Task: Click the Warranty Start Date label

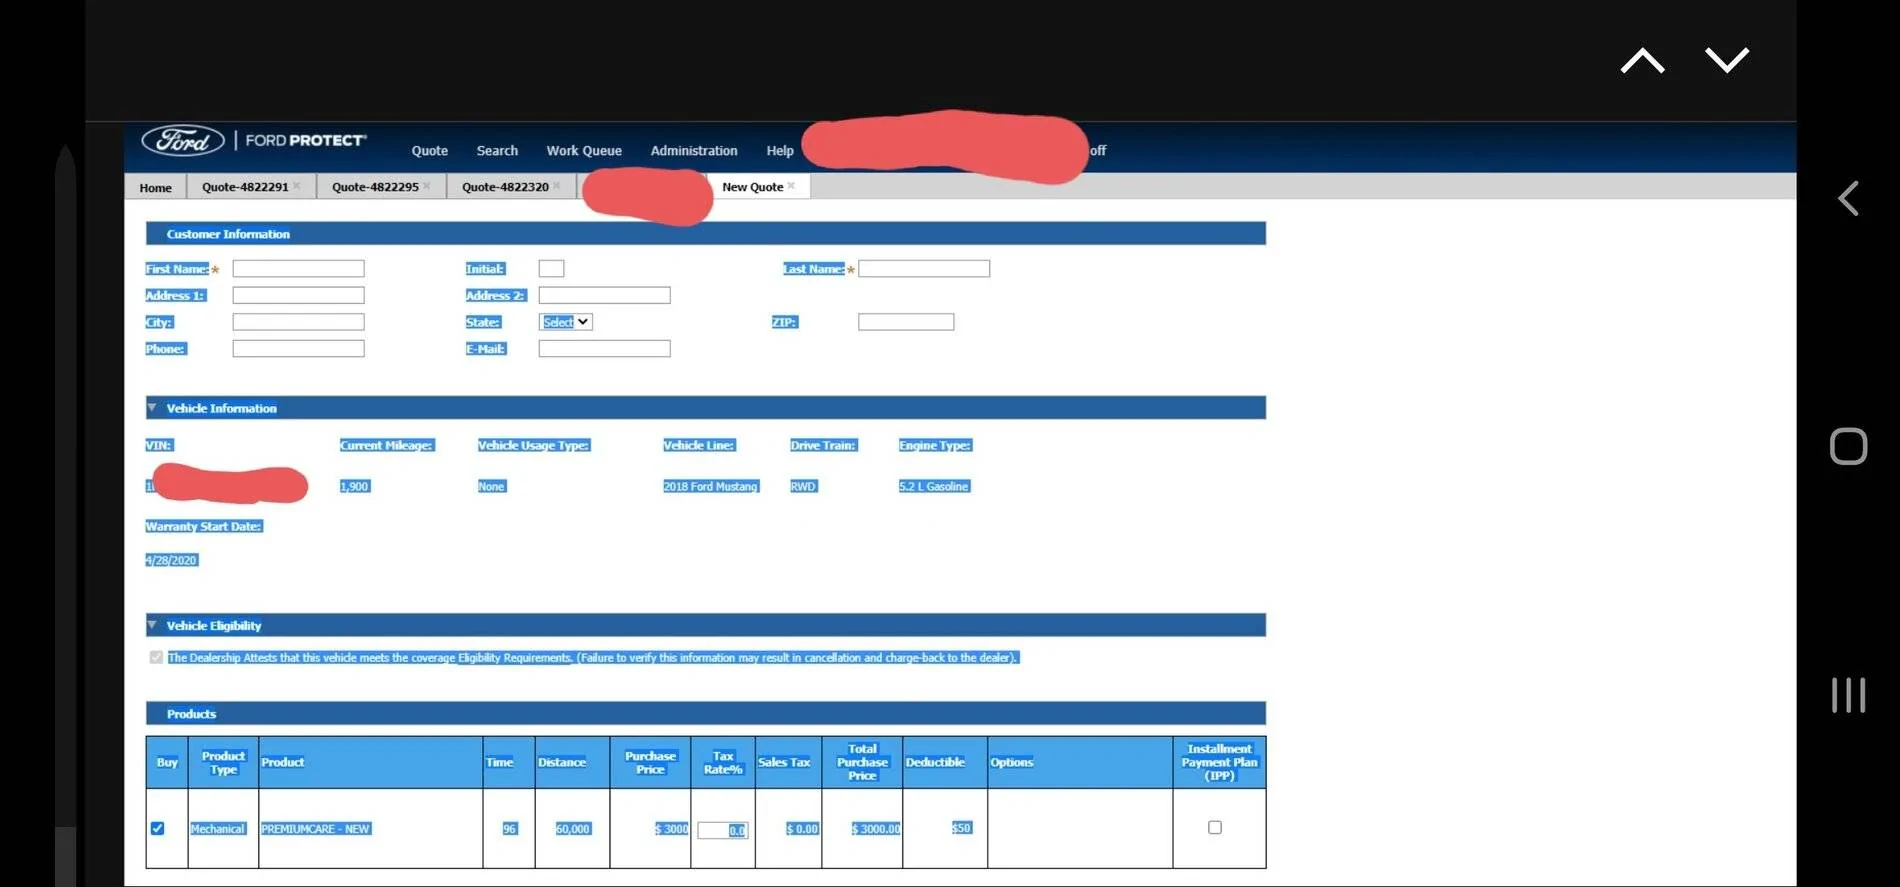Action: 204,527
